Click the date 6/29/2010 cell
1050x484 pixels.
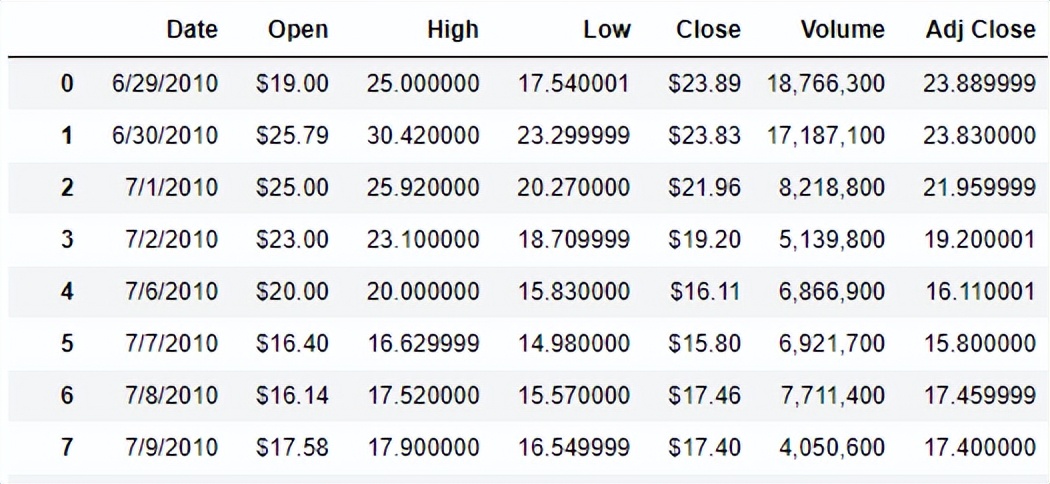(165, 84)
